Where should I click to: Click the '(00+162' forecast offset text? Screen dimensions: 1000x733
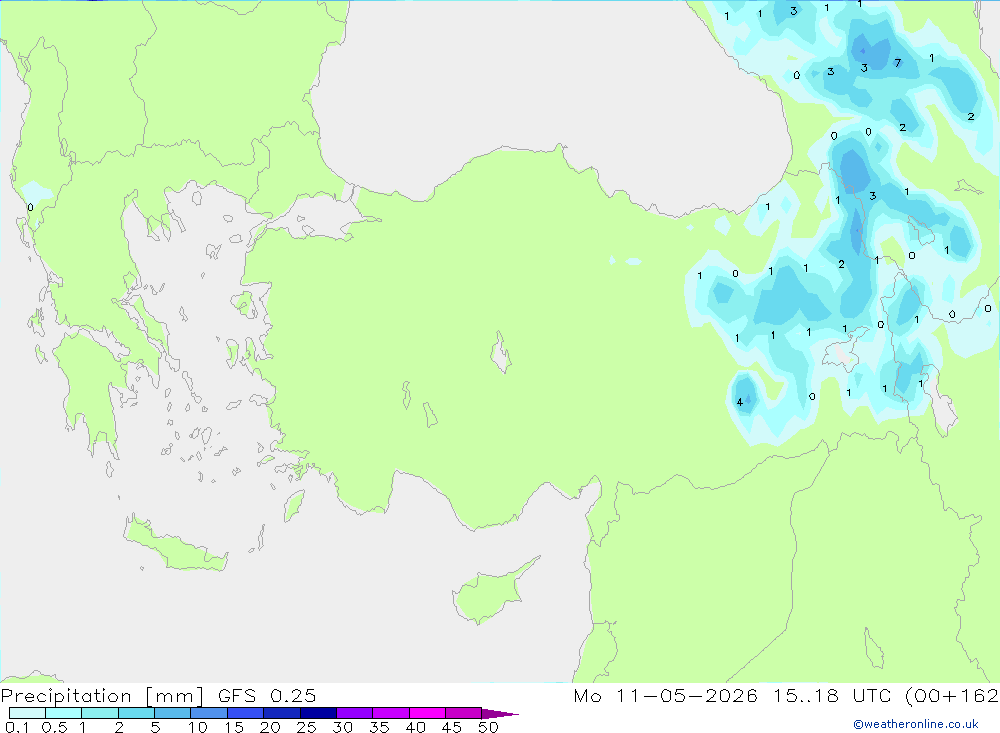pos(952,696)
